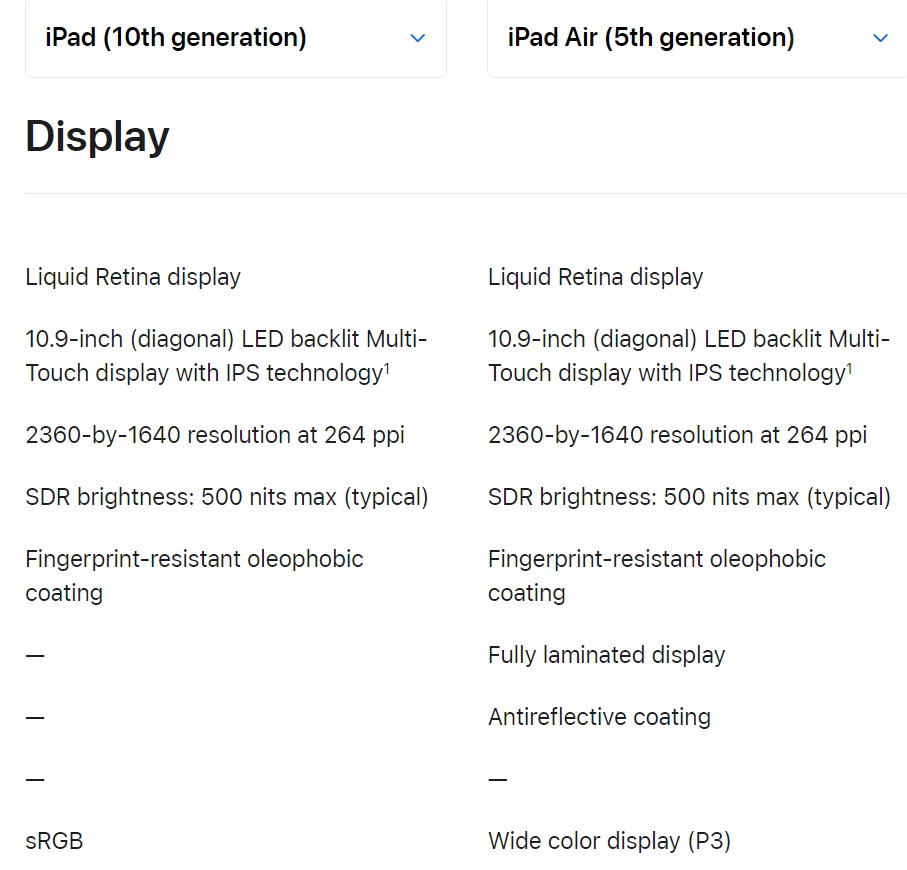Click the sRGB color spec

(54, 841)
